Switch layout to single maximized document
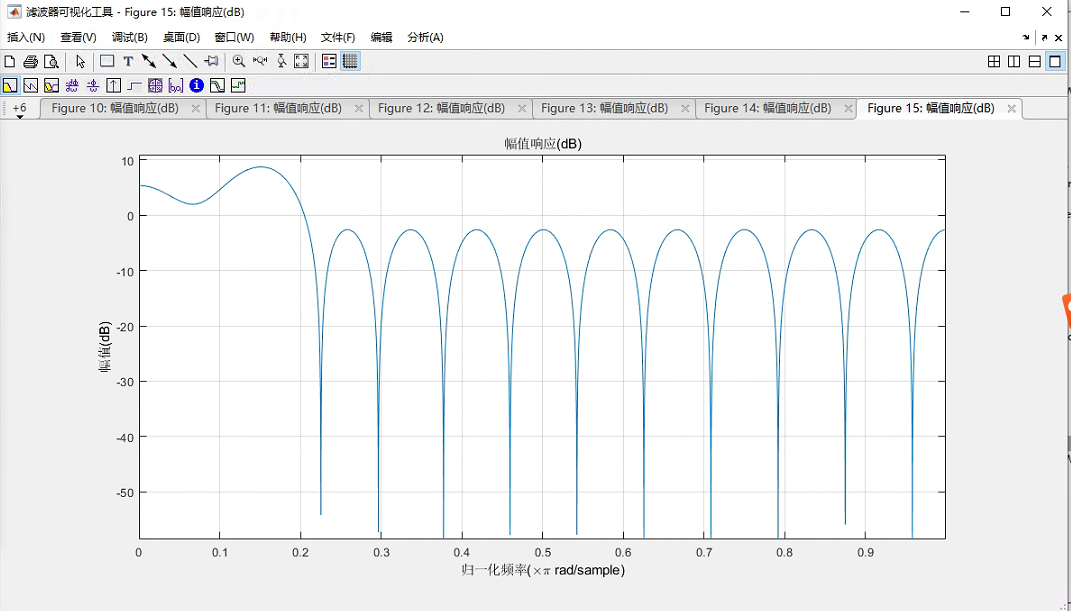 1055,61
